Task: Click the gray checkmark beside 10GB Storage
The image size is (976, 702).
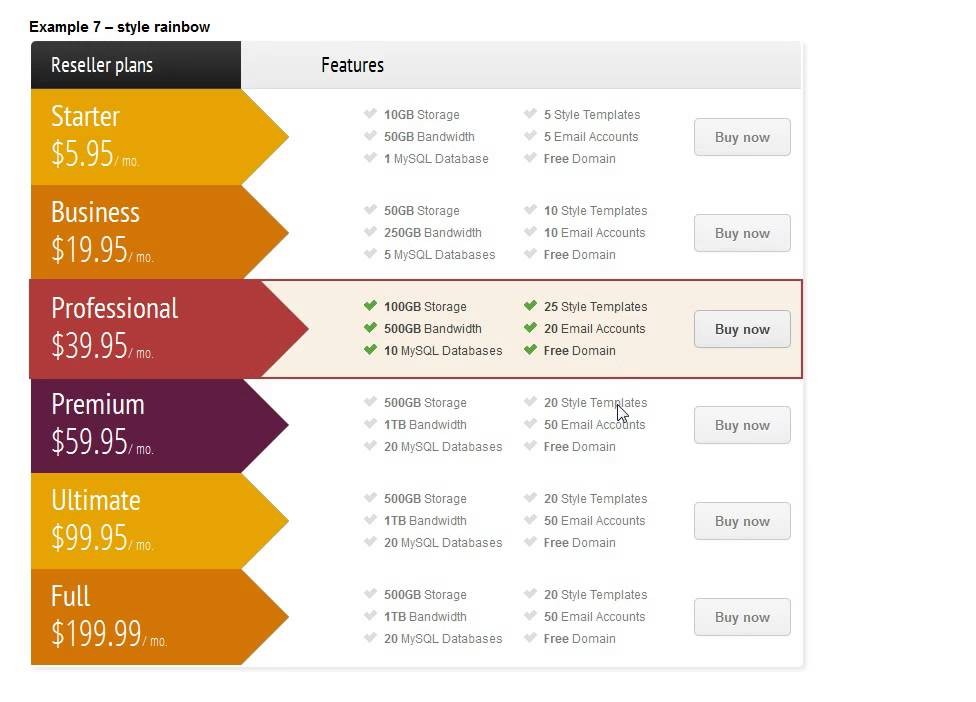Action: pos(370,113)
